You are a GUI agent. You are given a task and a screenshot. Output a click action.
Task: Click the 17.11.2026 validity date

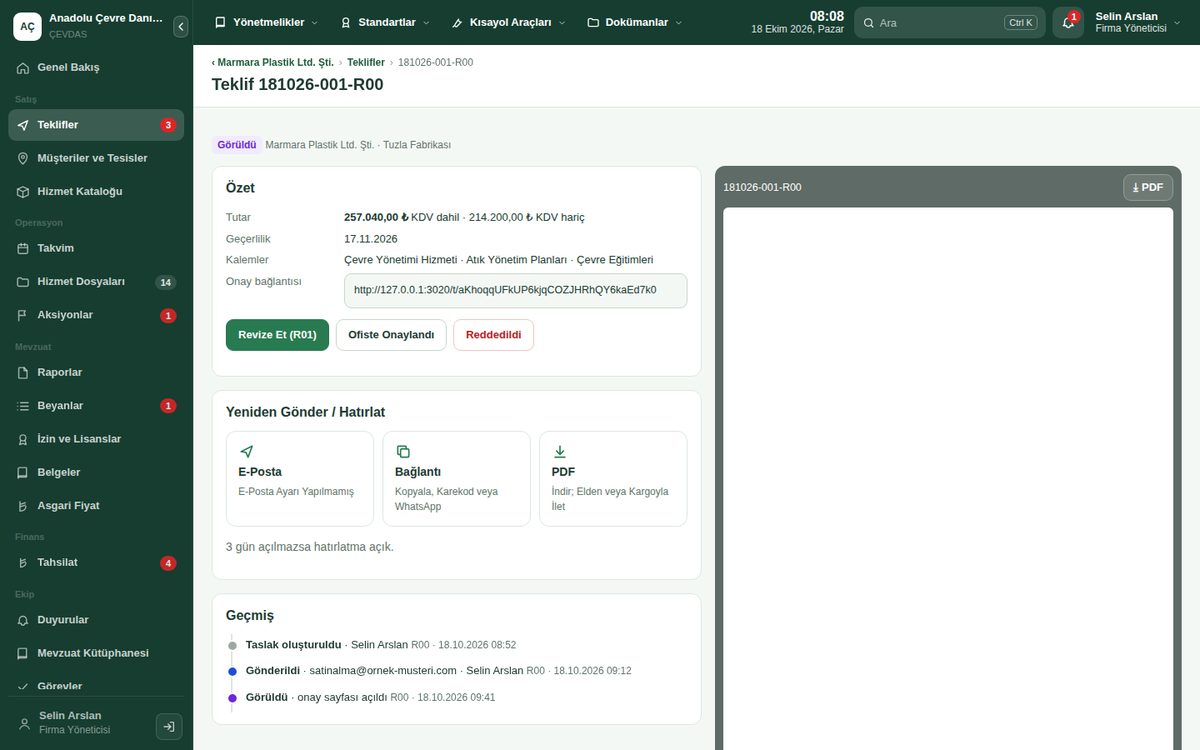point(371,239)
